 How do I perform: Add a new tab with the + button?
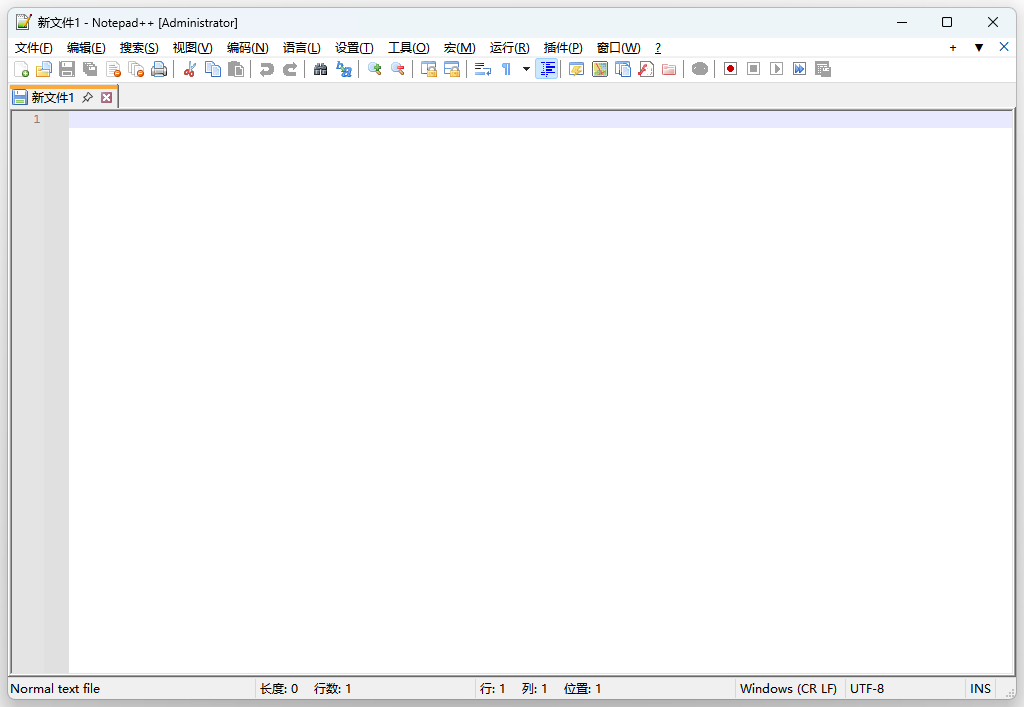click(x=953, y=48)
